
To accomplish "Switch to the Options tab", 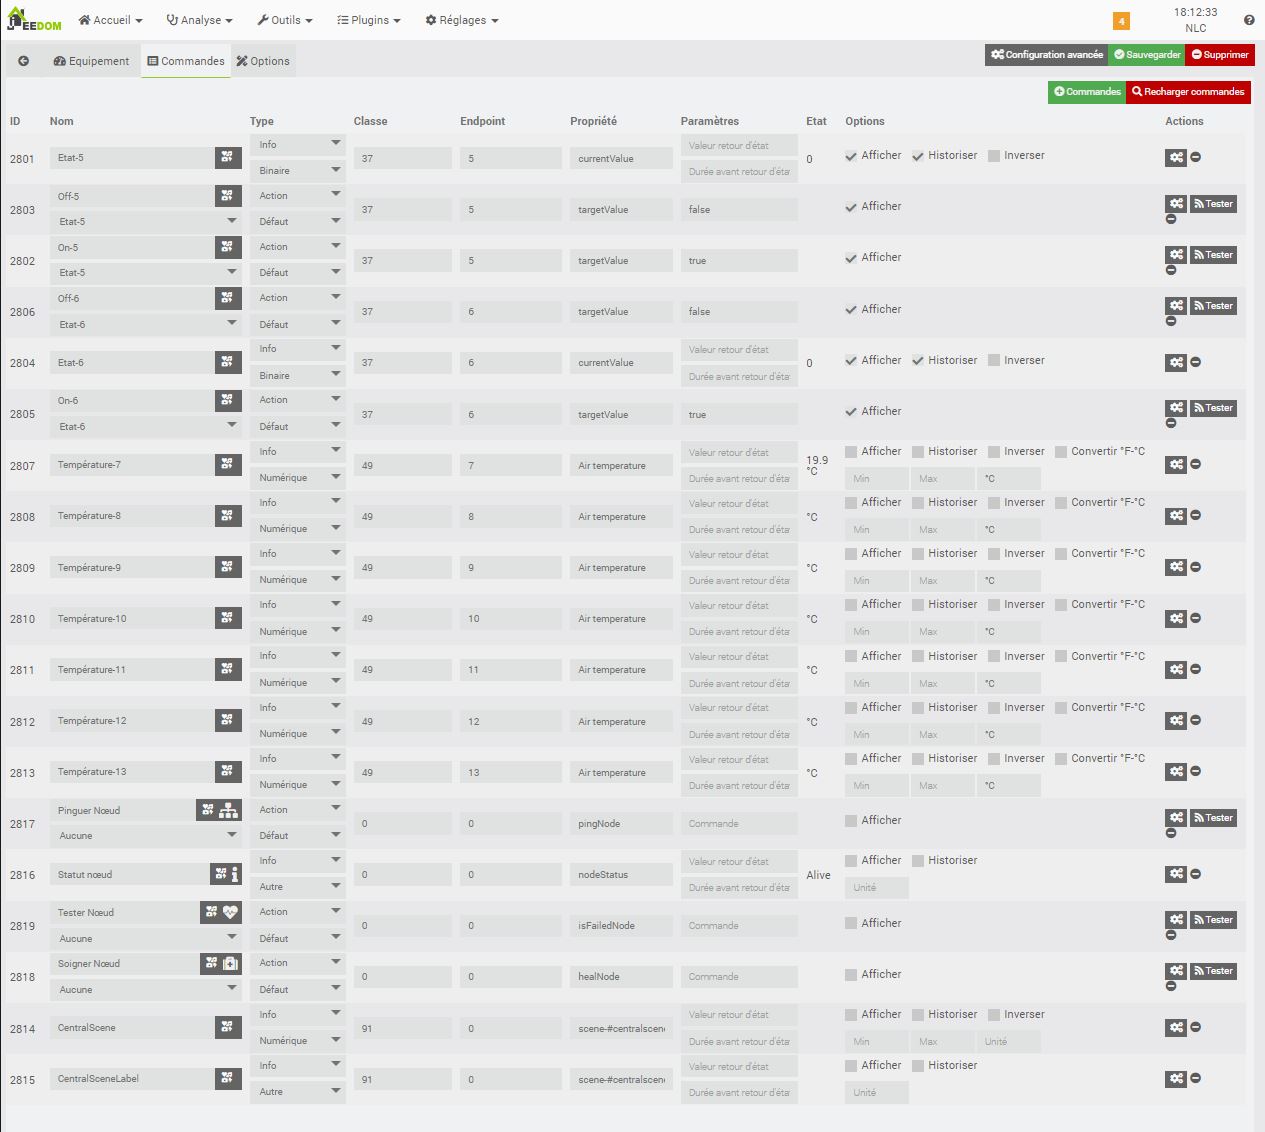I will point(263,61).
